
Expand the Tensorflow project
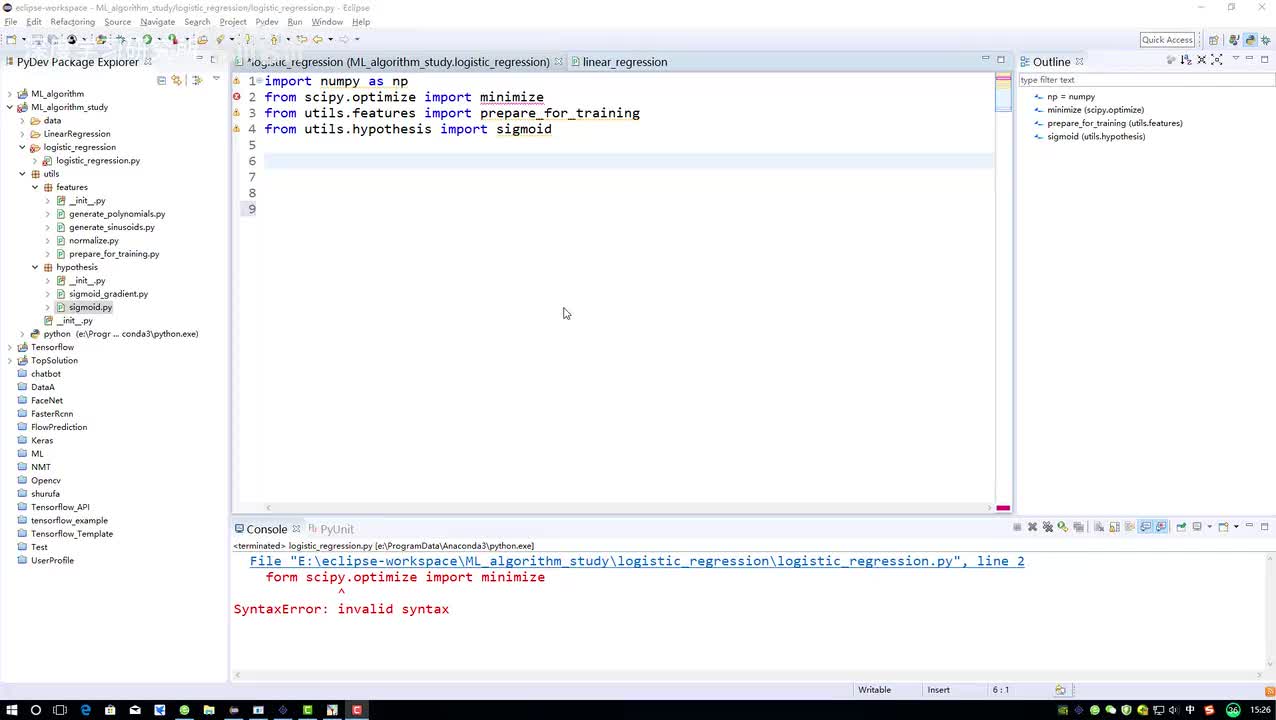[x=10, y=347]
